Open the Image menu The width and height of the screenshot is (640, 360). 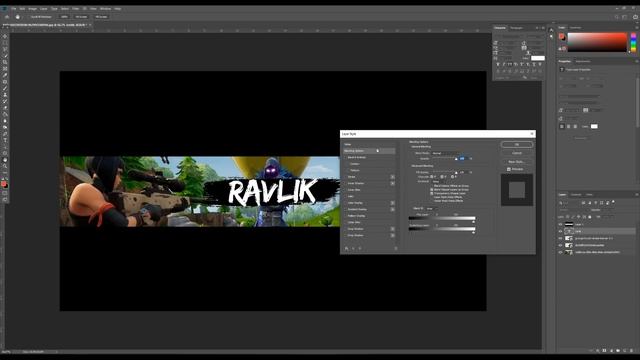tap(33, 9)
